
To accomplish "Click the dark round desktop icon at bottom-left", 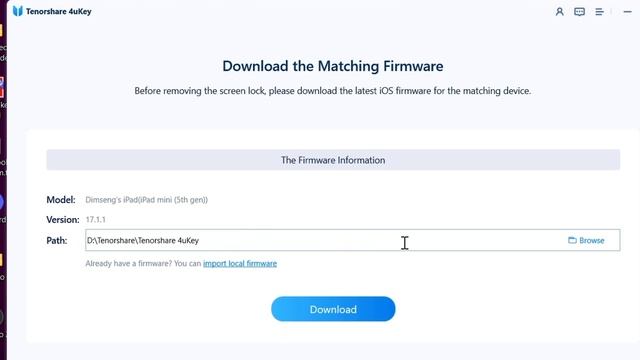I will point(1,317).
